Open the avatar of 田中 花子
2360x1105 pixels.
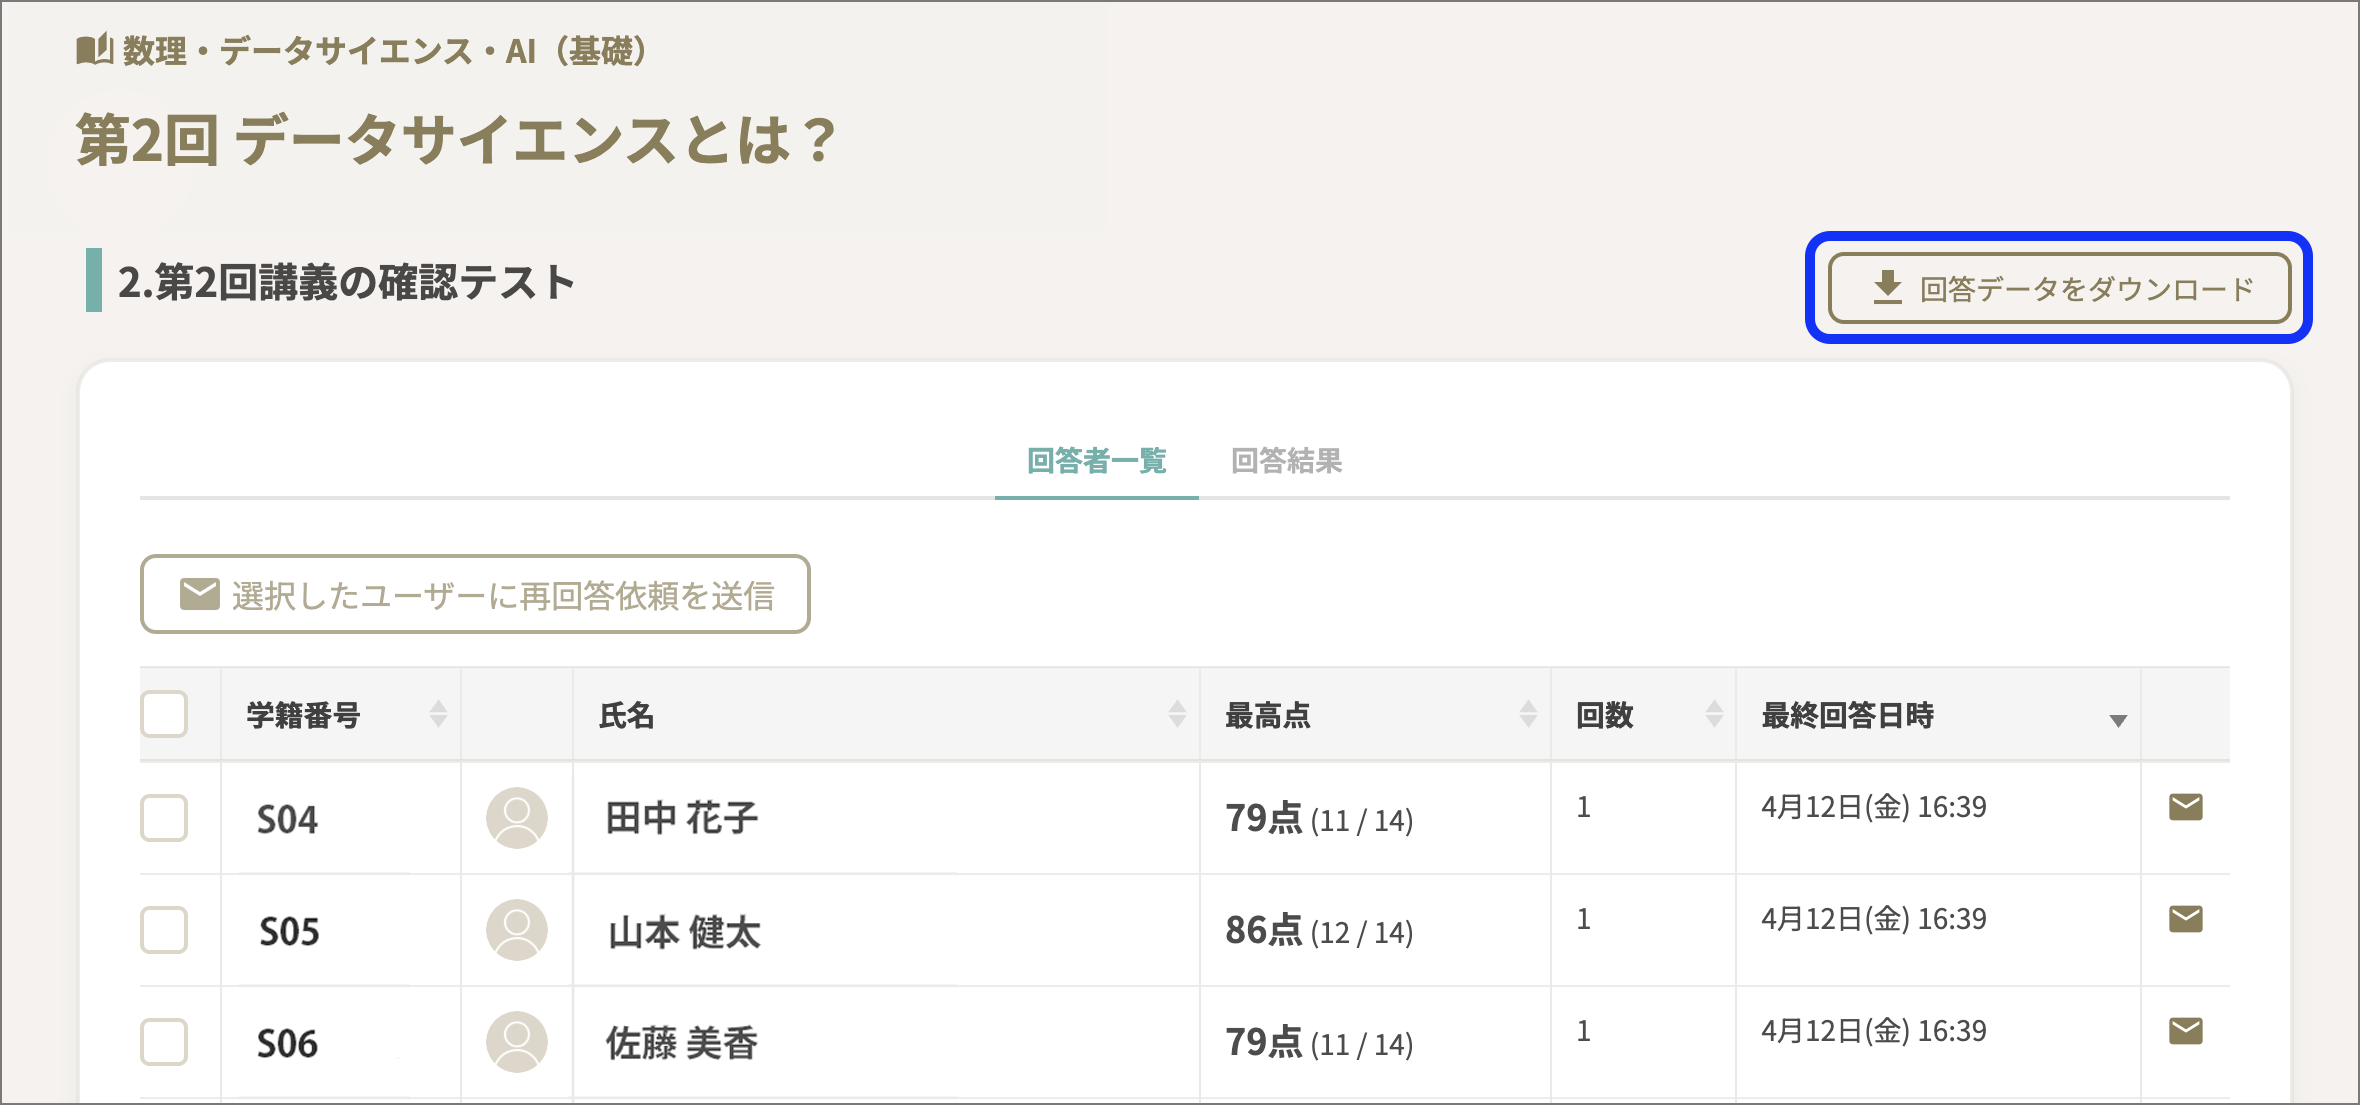point(516,818)
